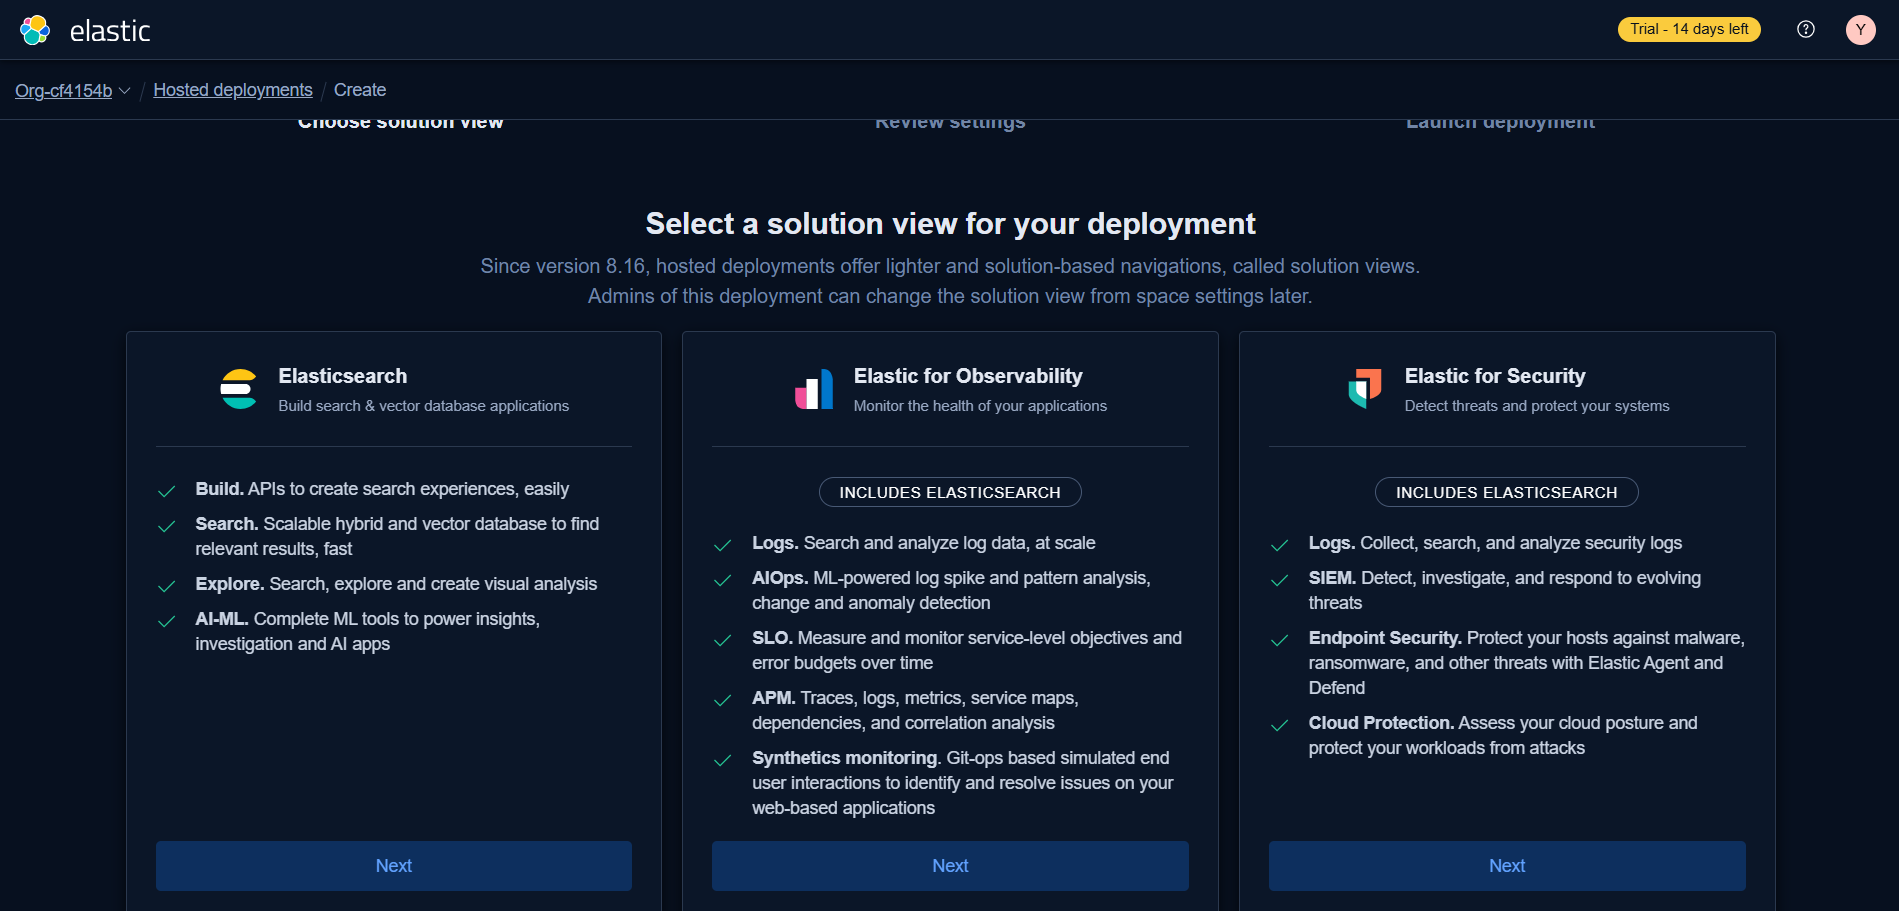Click Includes Elasticsearch badge in Observability card
This screenshot has width=1899, height=911.
pyautogui.click(x=950, y=492)
